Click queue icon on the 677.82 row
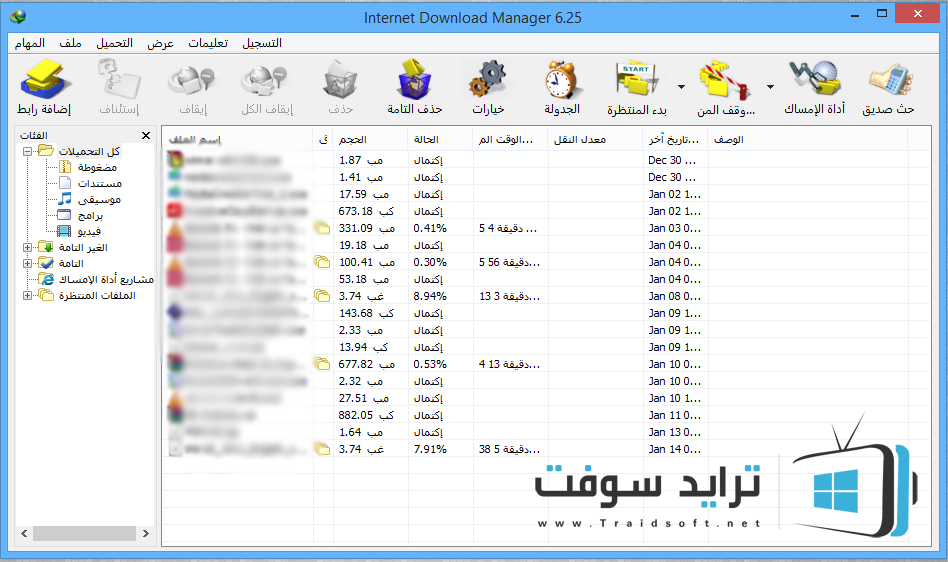 (322, 364)
